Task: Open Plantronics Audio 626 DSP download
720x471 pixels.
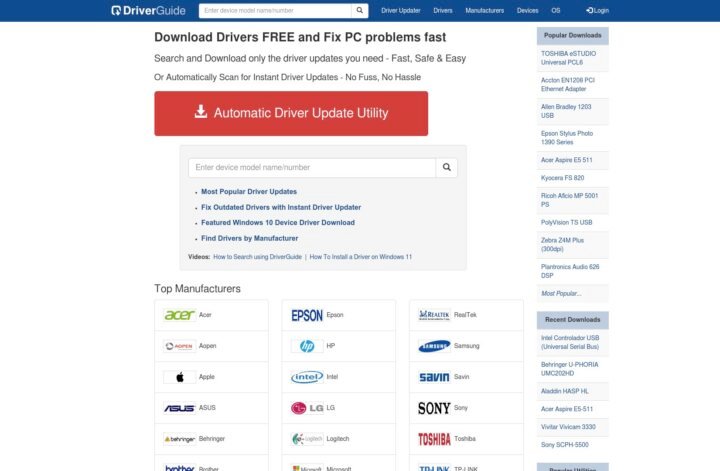Action: 573,271
